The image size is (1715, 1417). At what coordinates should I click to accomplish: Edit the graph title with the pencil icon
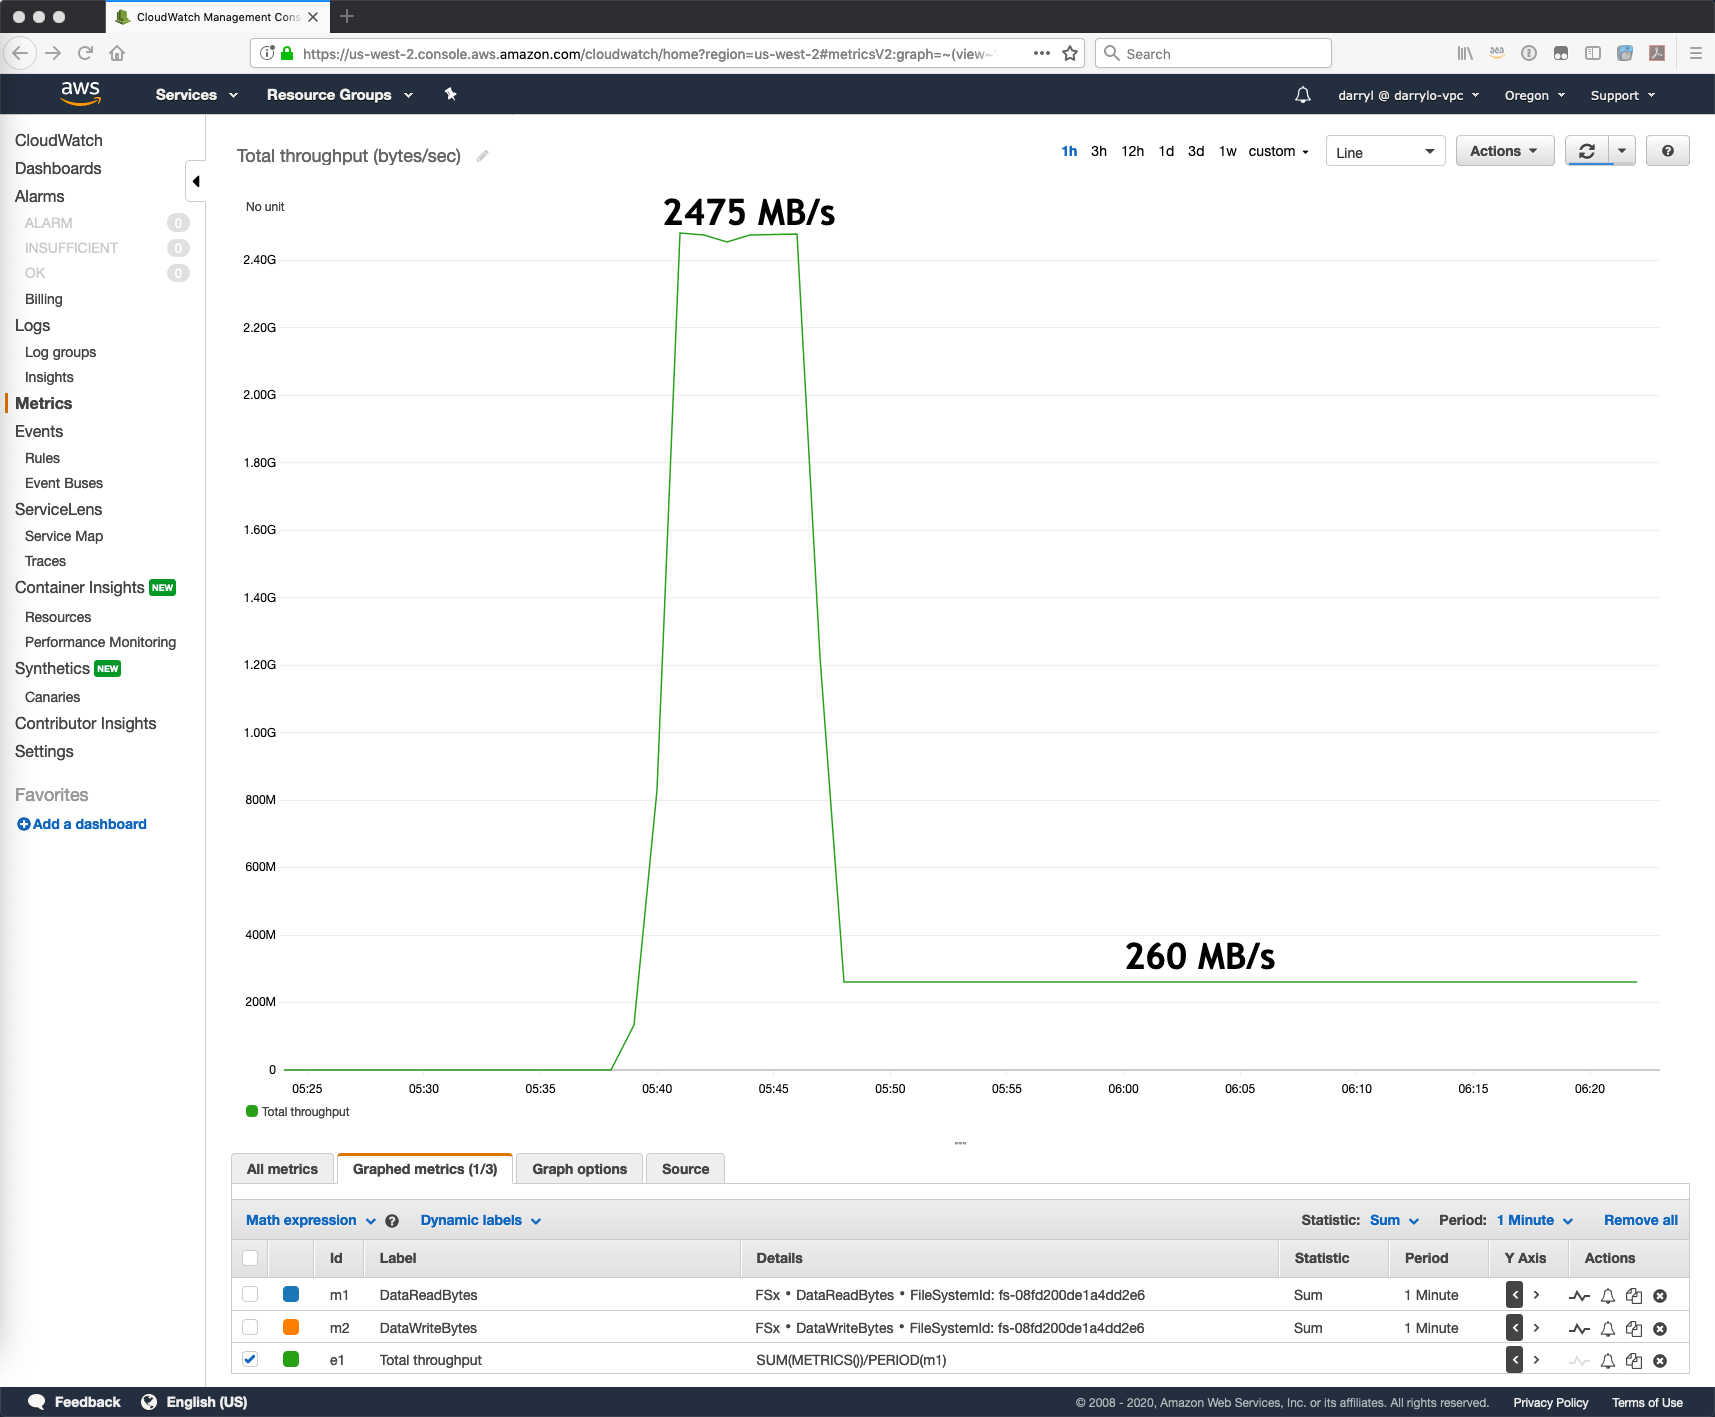pos(482,156)
